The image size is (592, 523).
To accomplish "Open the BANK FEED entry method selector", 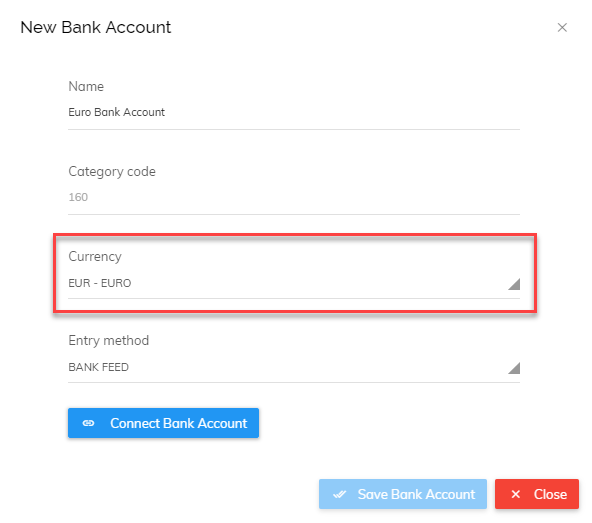I will [x=294, y=367].
